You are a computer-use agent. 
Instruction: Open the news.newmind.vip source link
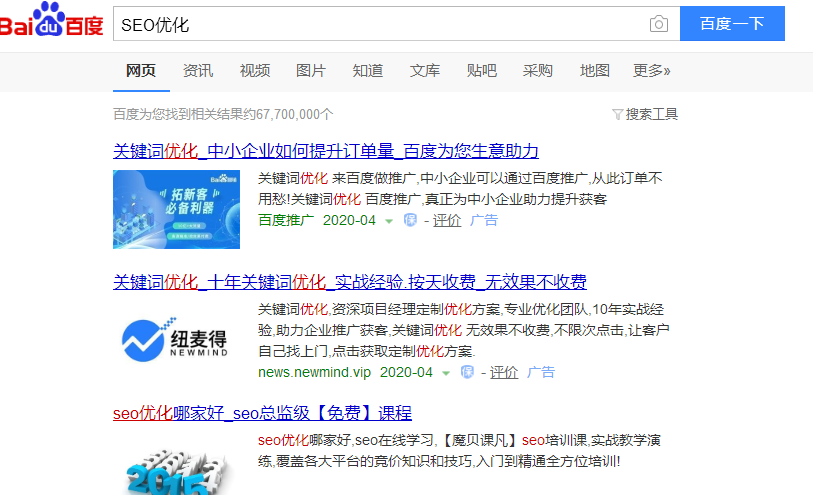pyautogui.click(x=314, y=372)
